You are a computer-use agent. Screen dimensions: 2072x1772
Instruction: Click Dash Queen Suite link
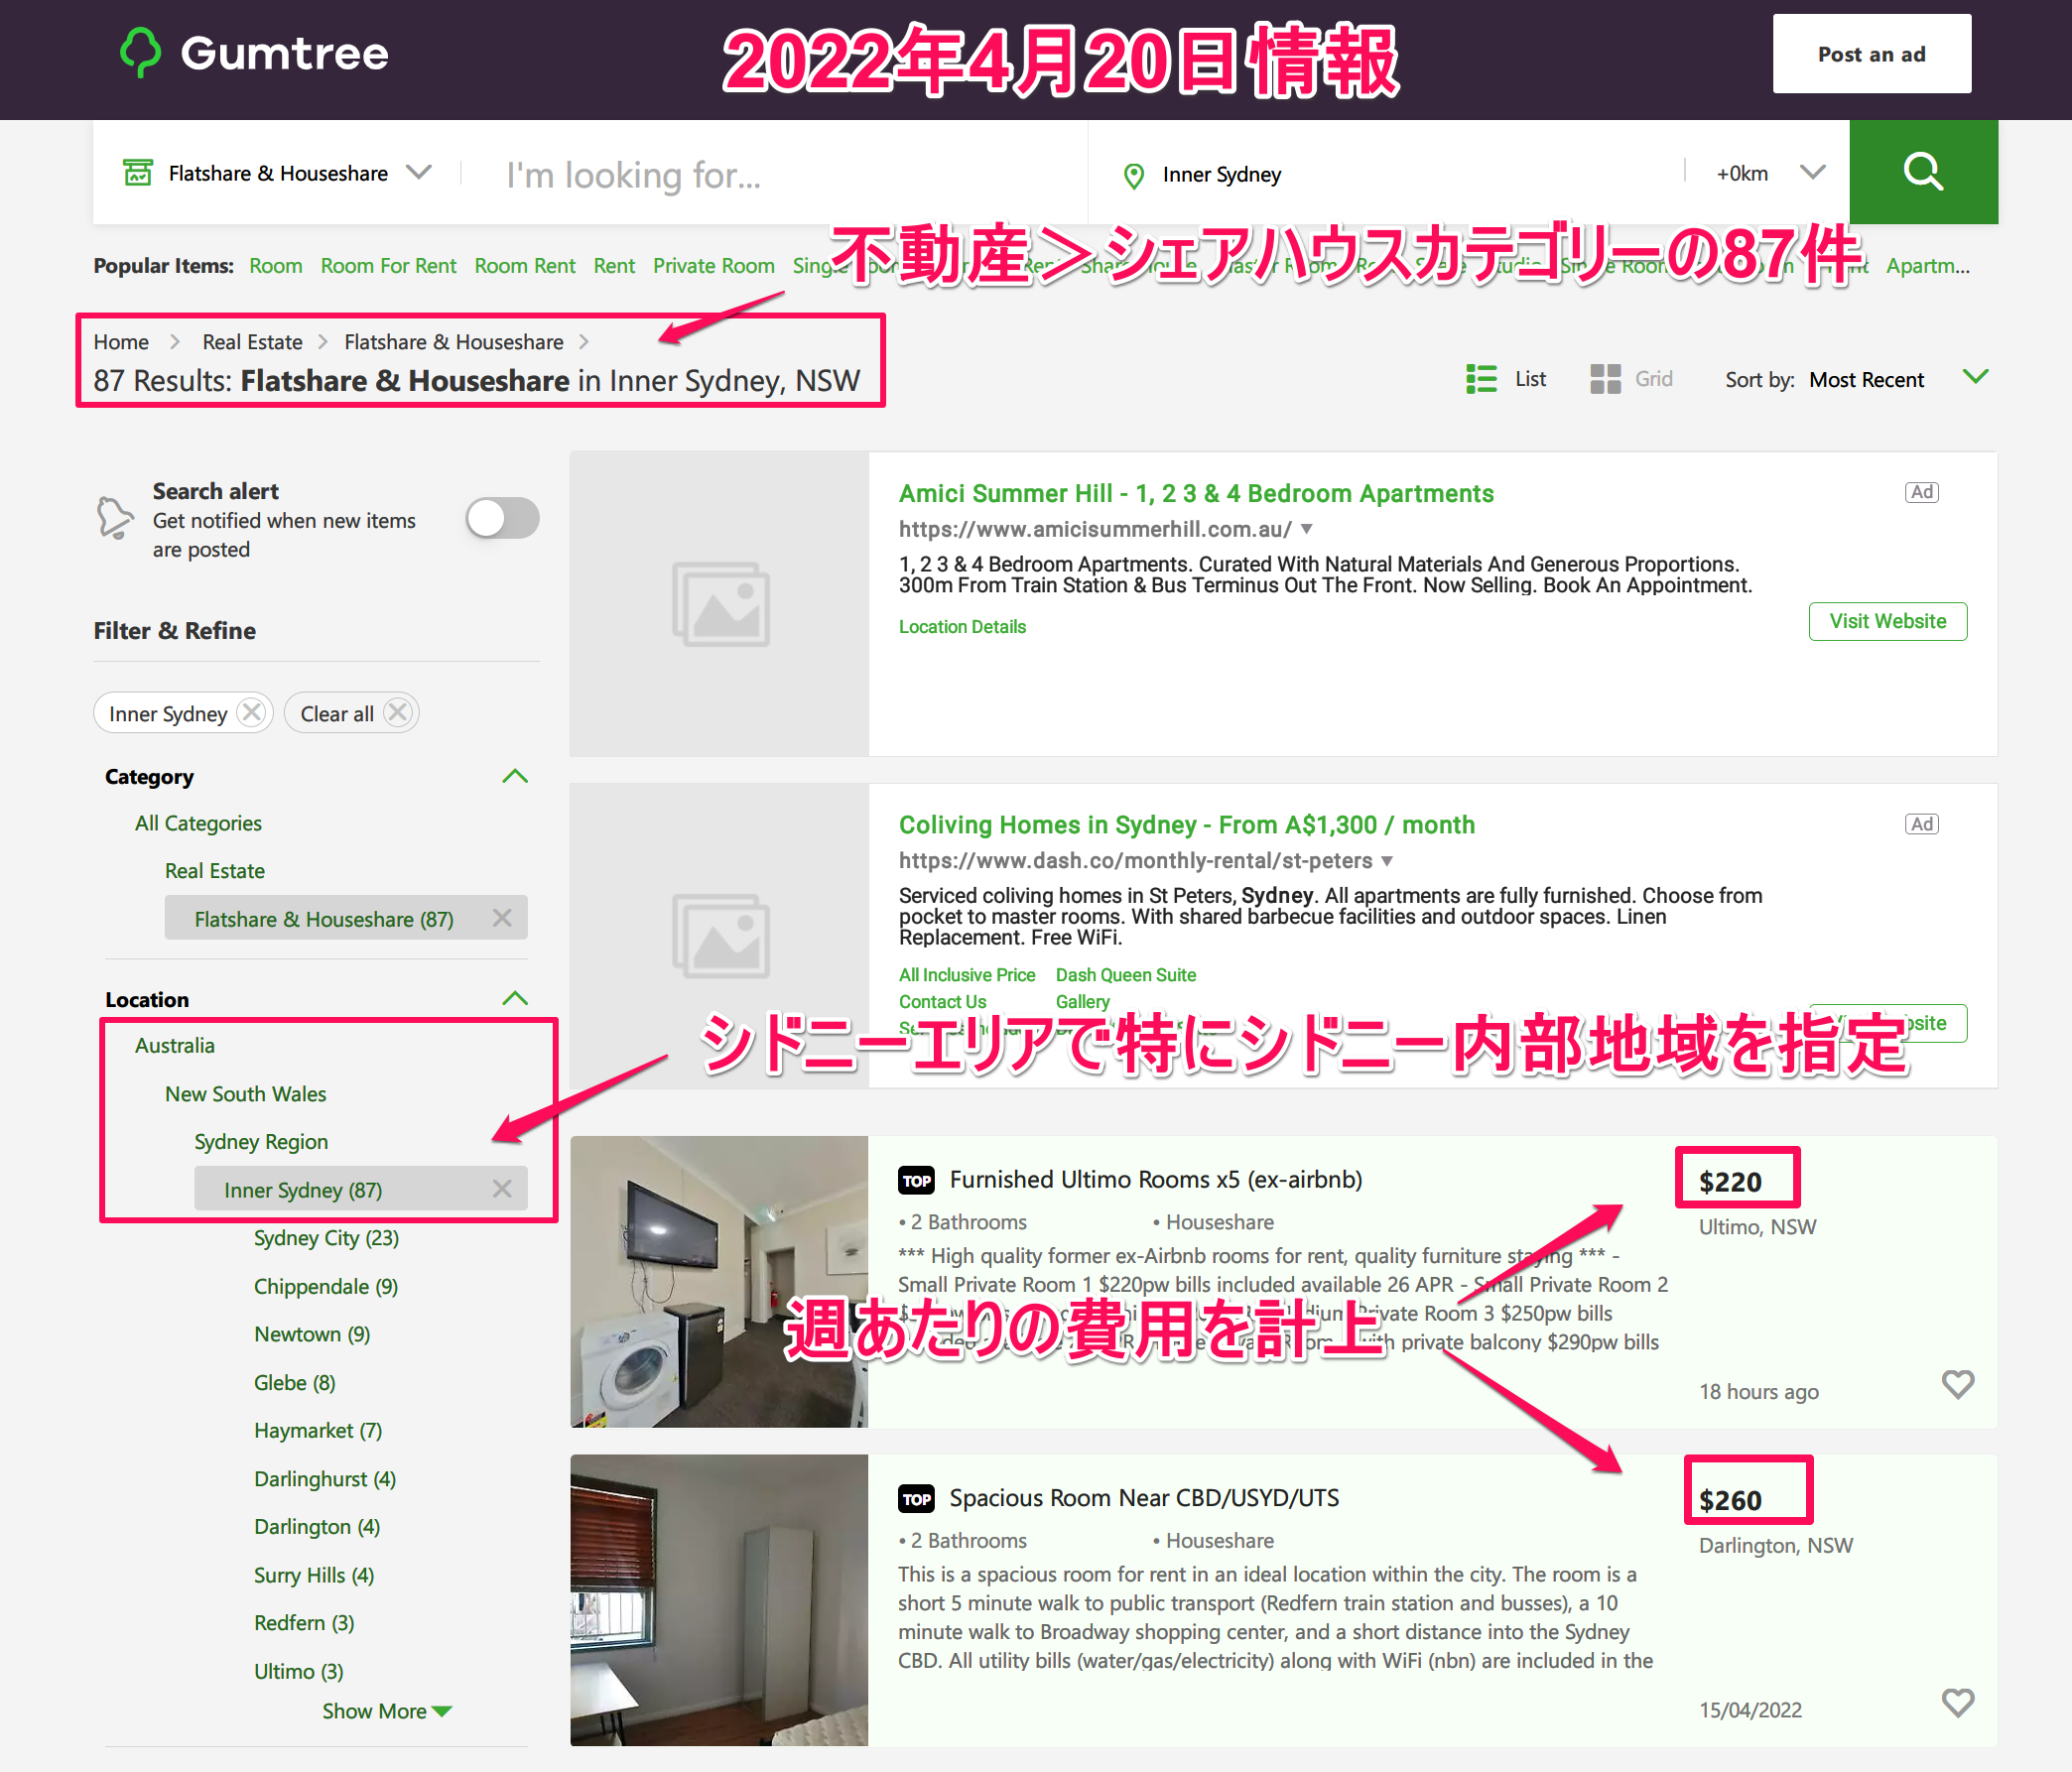1125,975
